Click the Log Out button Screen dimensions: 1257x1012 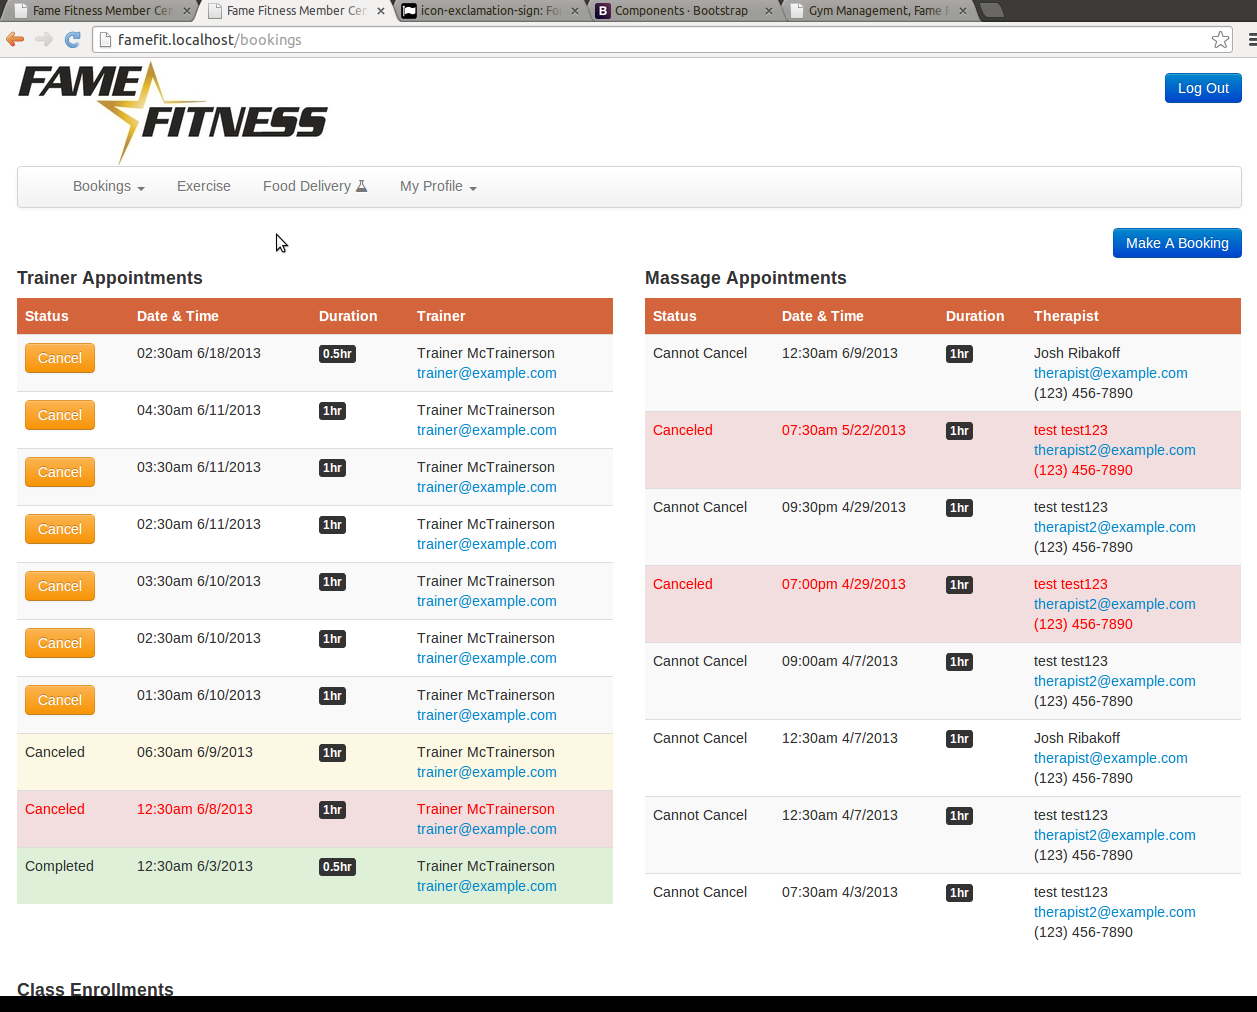(1203, 88)
